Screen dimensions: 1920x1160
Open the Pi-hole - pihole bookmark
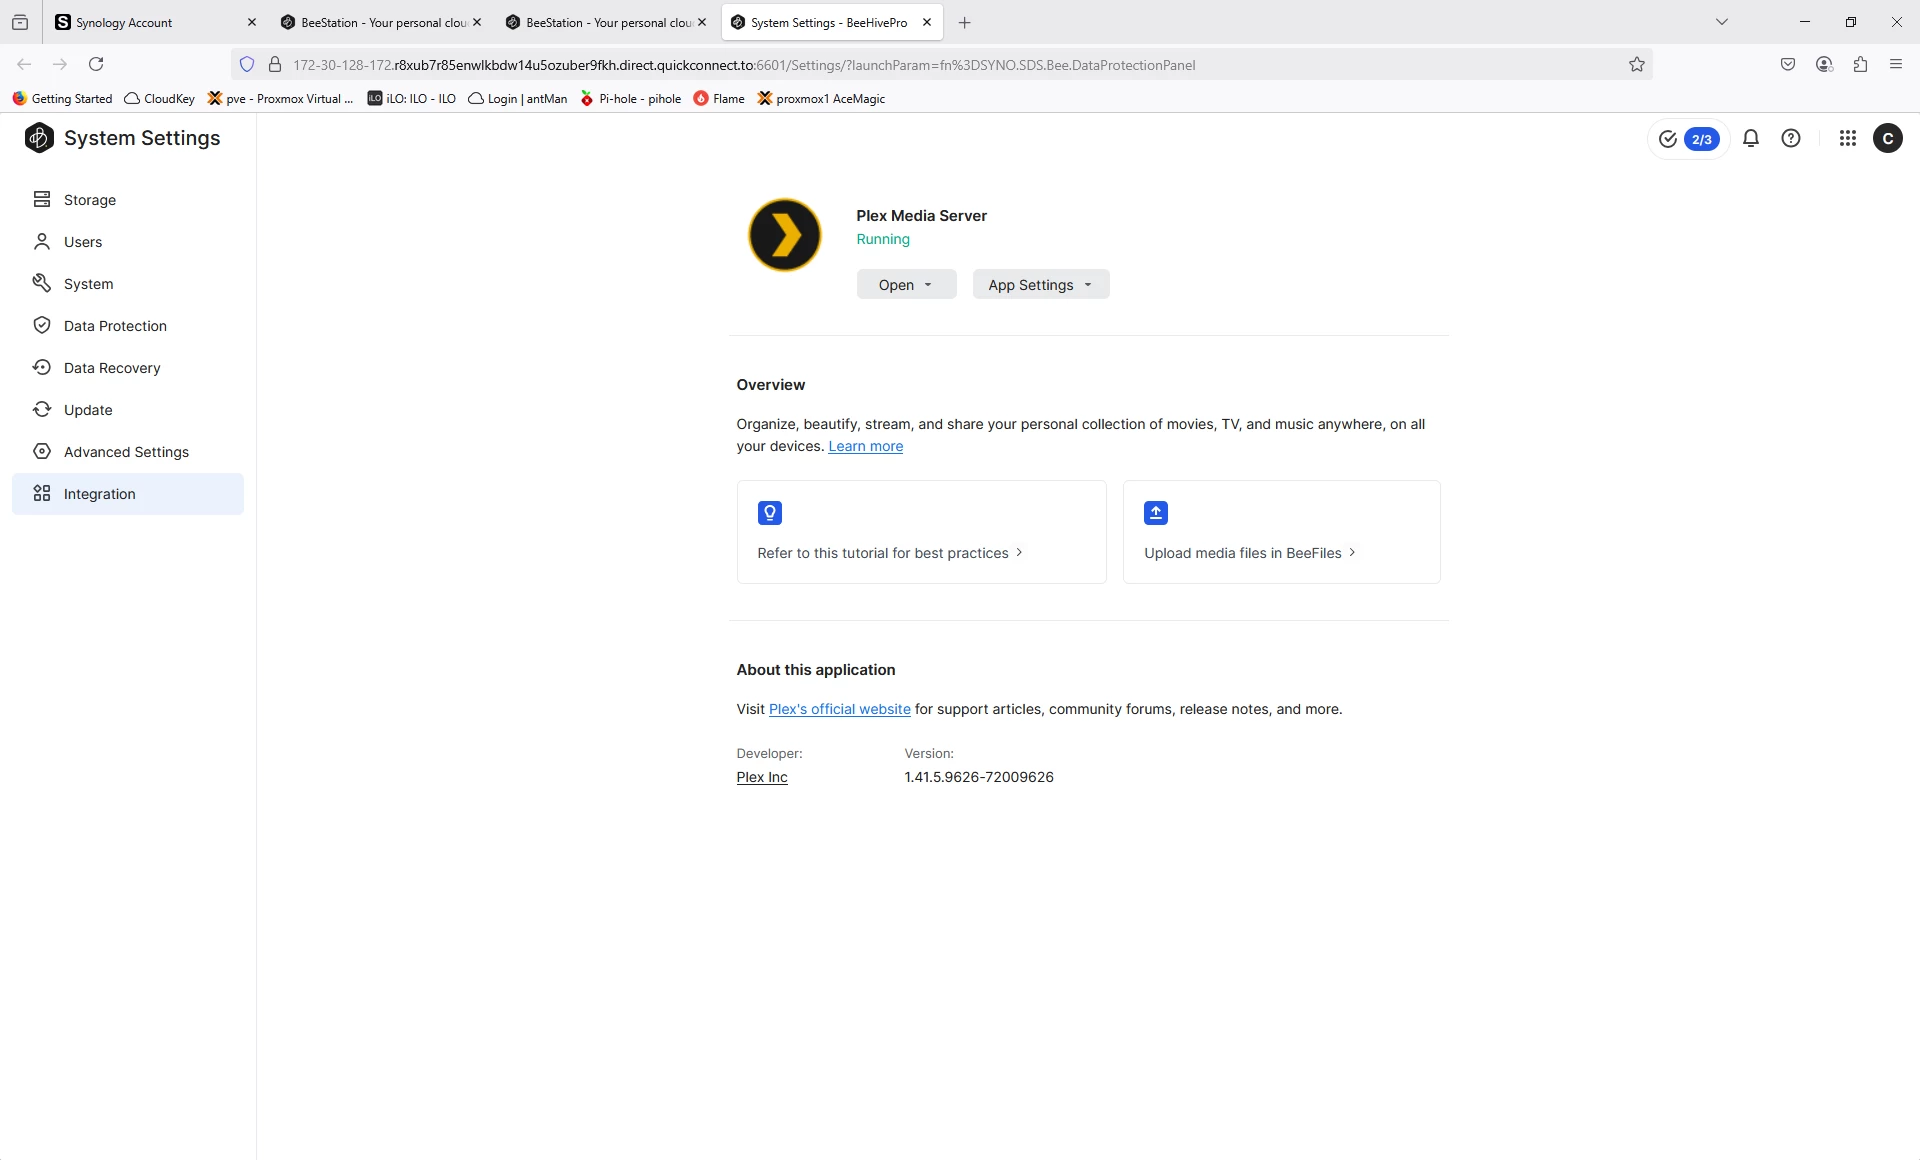pyautogui.click(x=630, y=99)
